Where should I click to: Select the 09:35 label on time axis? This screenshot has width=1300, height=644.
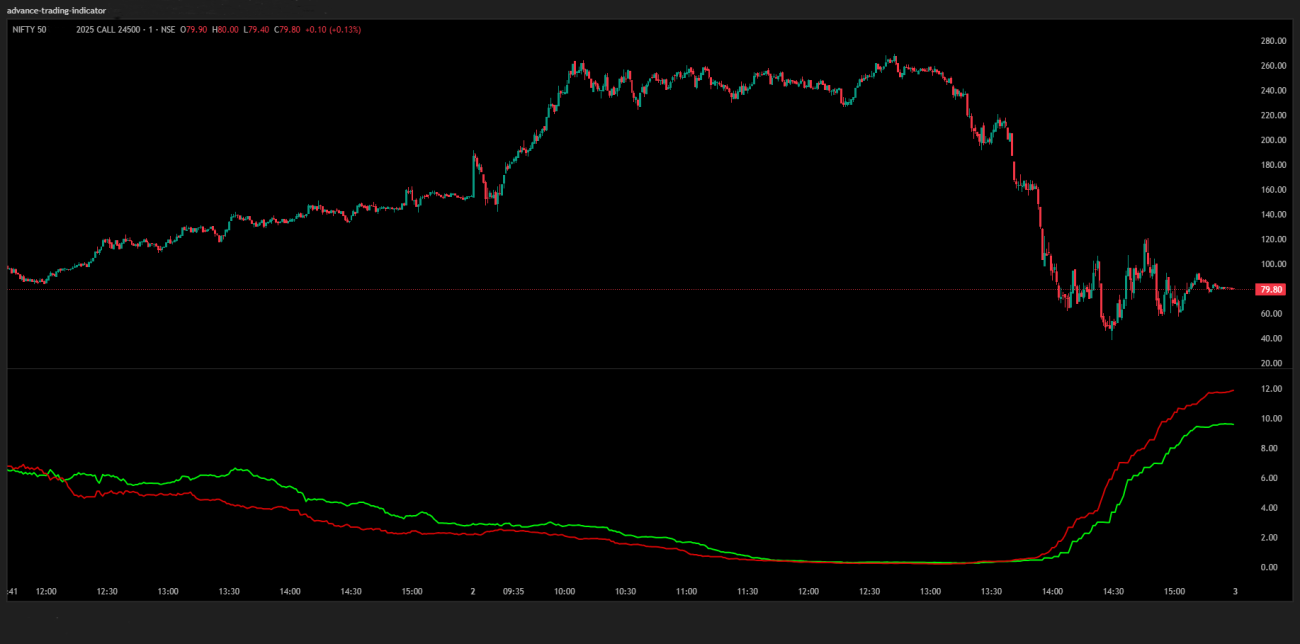(513, 591)
